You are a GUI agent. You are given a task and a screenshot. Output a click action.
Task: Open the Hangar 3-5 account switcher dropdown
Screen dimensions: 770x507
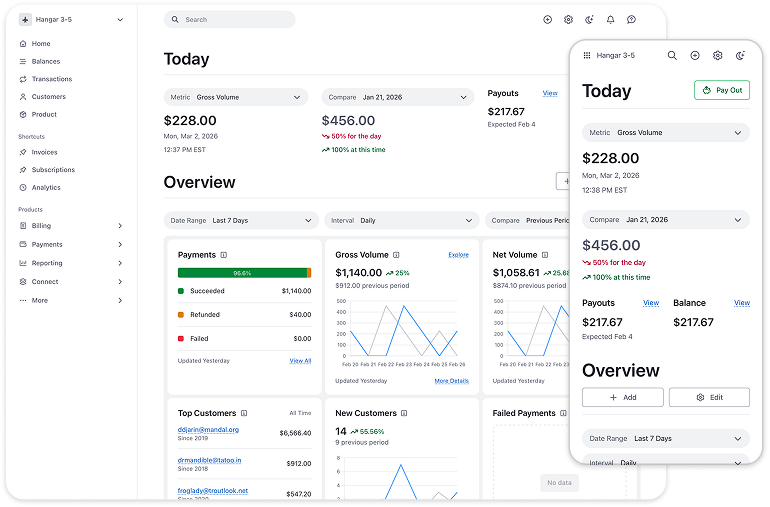click(120, 20)
